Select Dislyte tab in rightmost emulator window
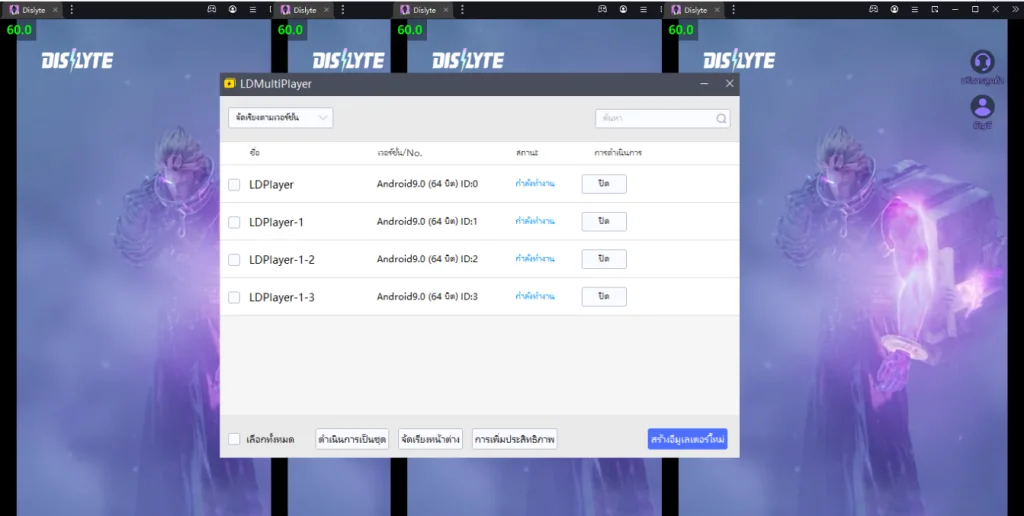This screenshot has width=1024, height=516. 696,10
